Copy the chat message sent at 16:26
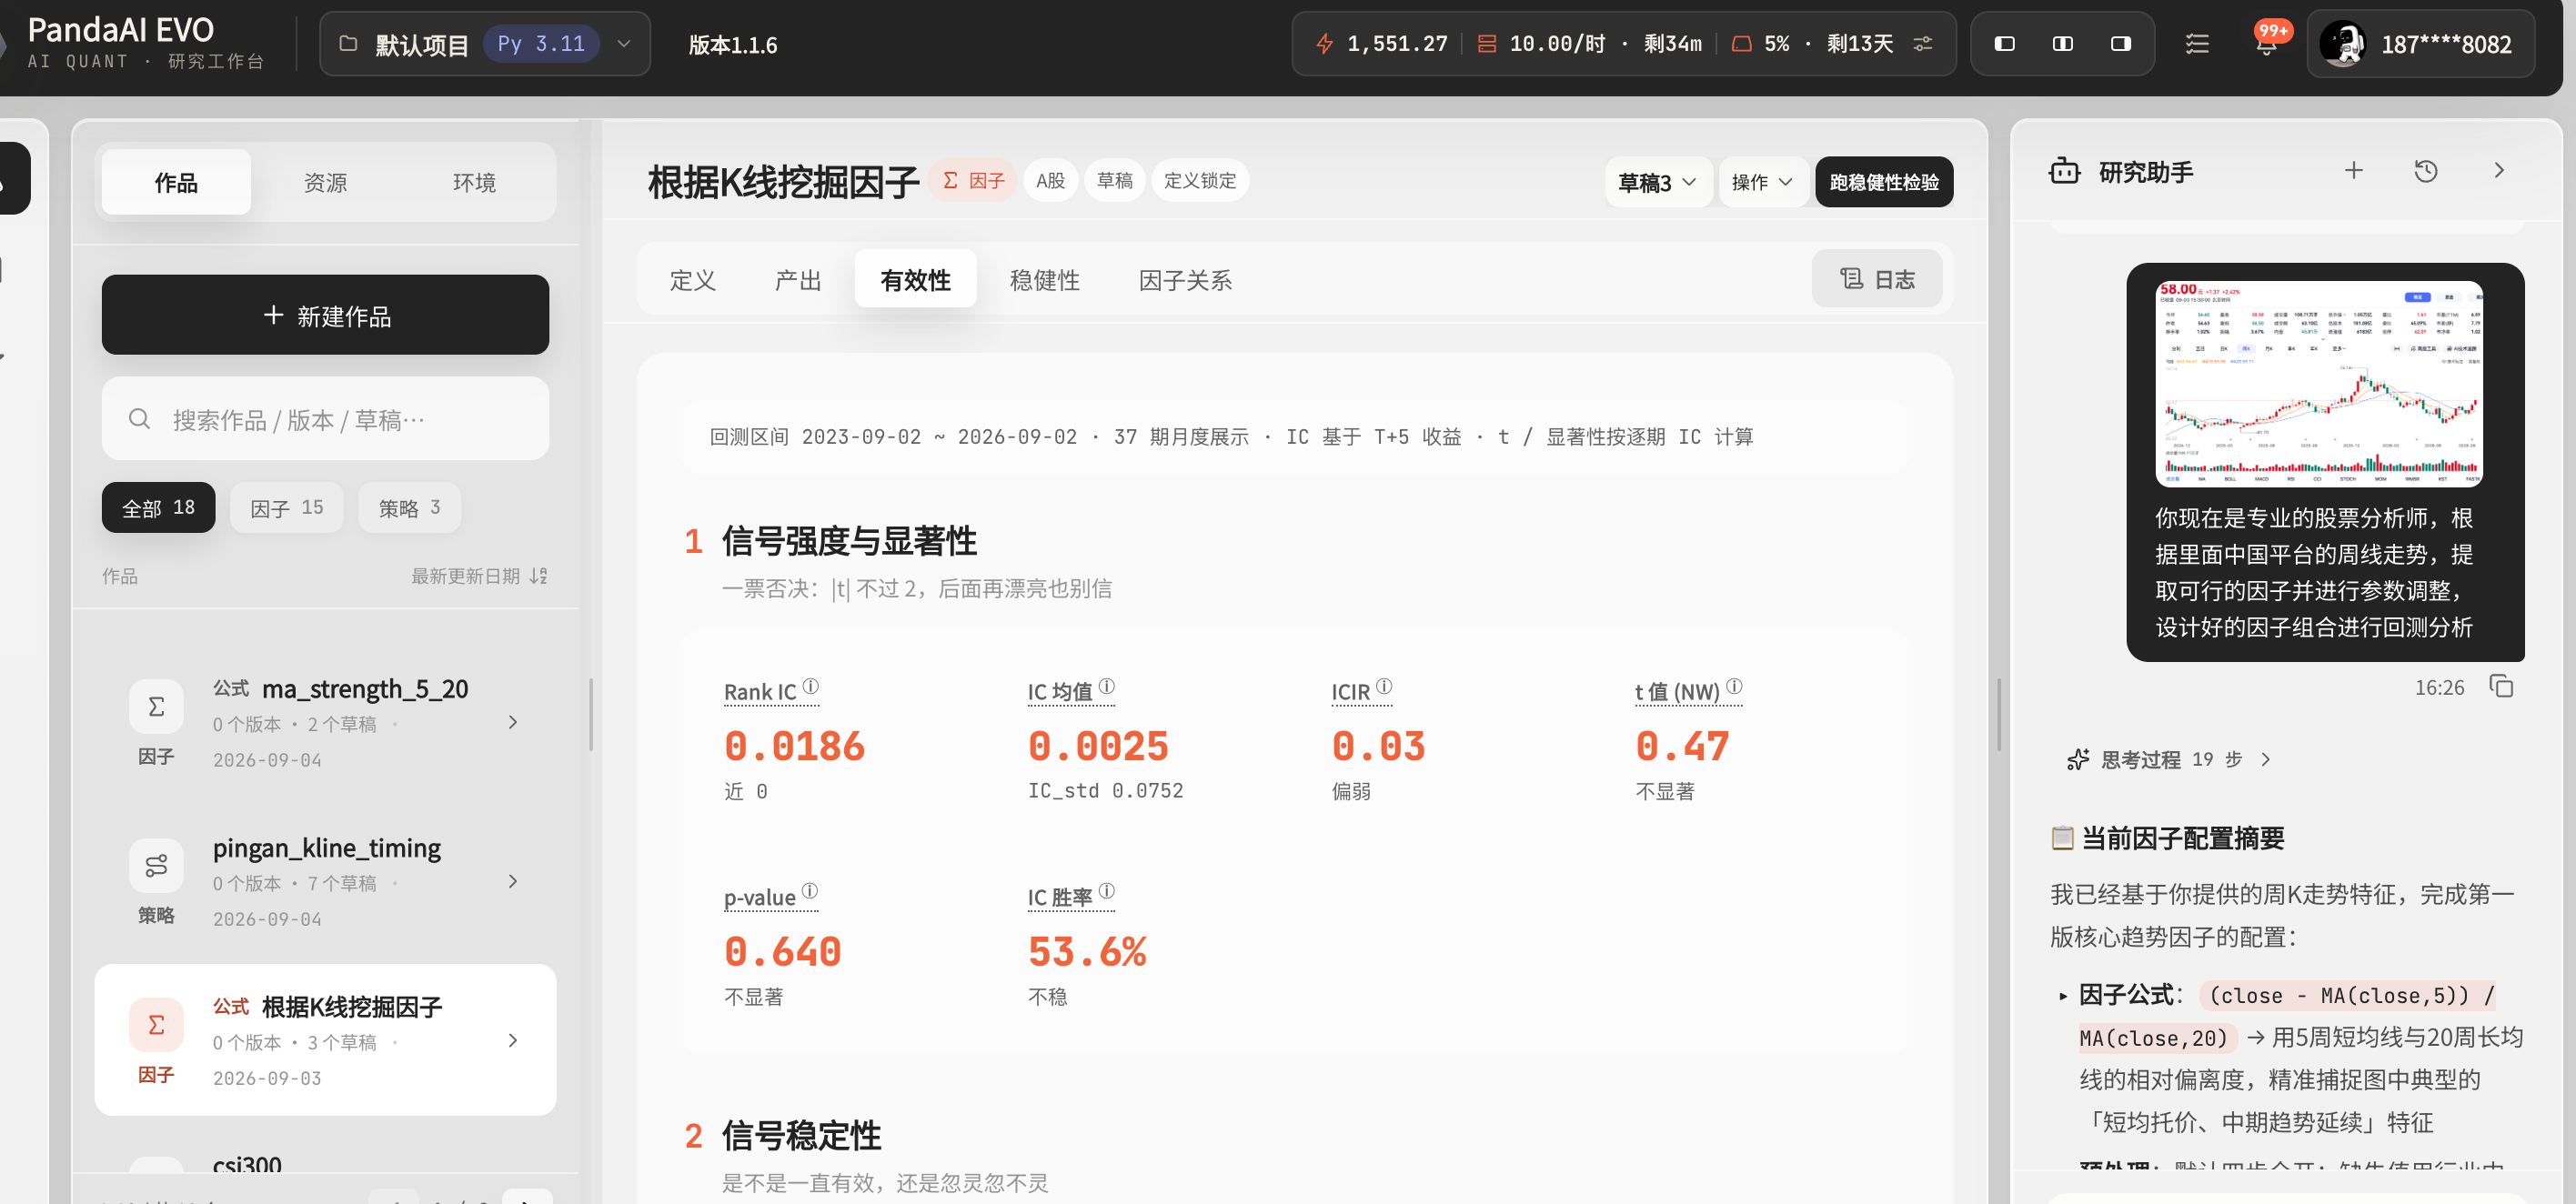 (2501, 687)
